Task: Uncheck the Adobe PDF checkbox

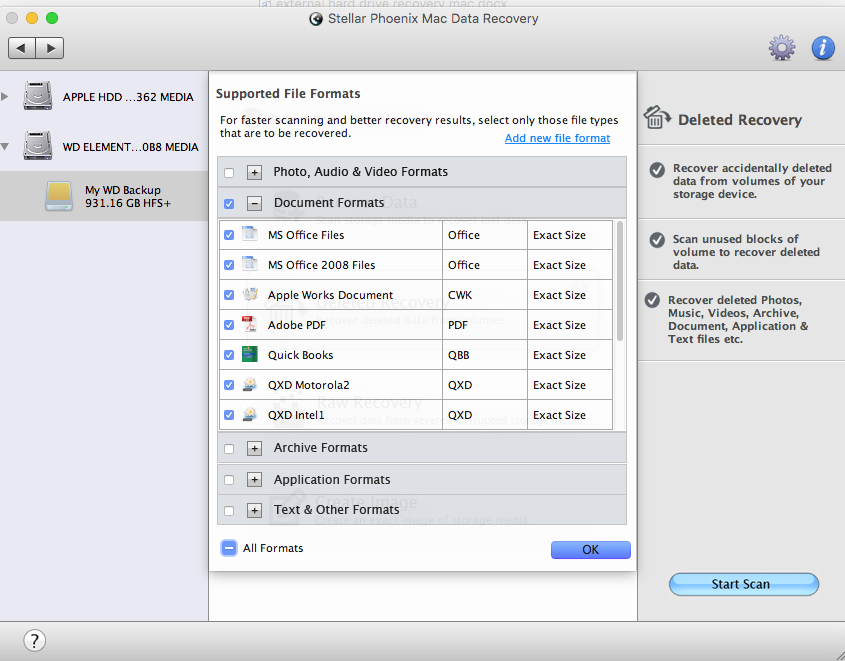Action: click(x=229, y=325)
